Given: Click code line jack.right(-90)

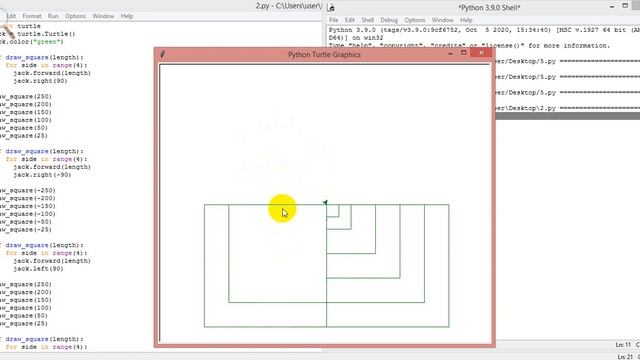Looking at the screenshot, I should pos(42,175).
